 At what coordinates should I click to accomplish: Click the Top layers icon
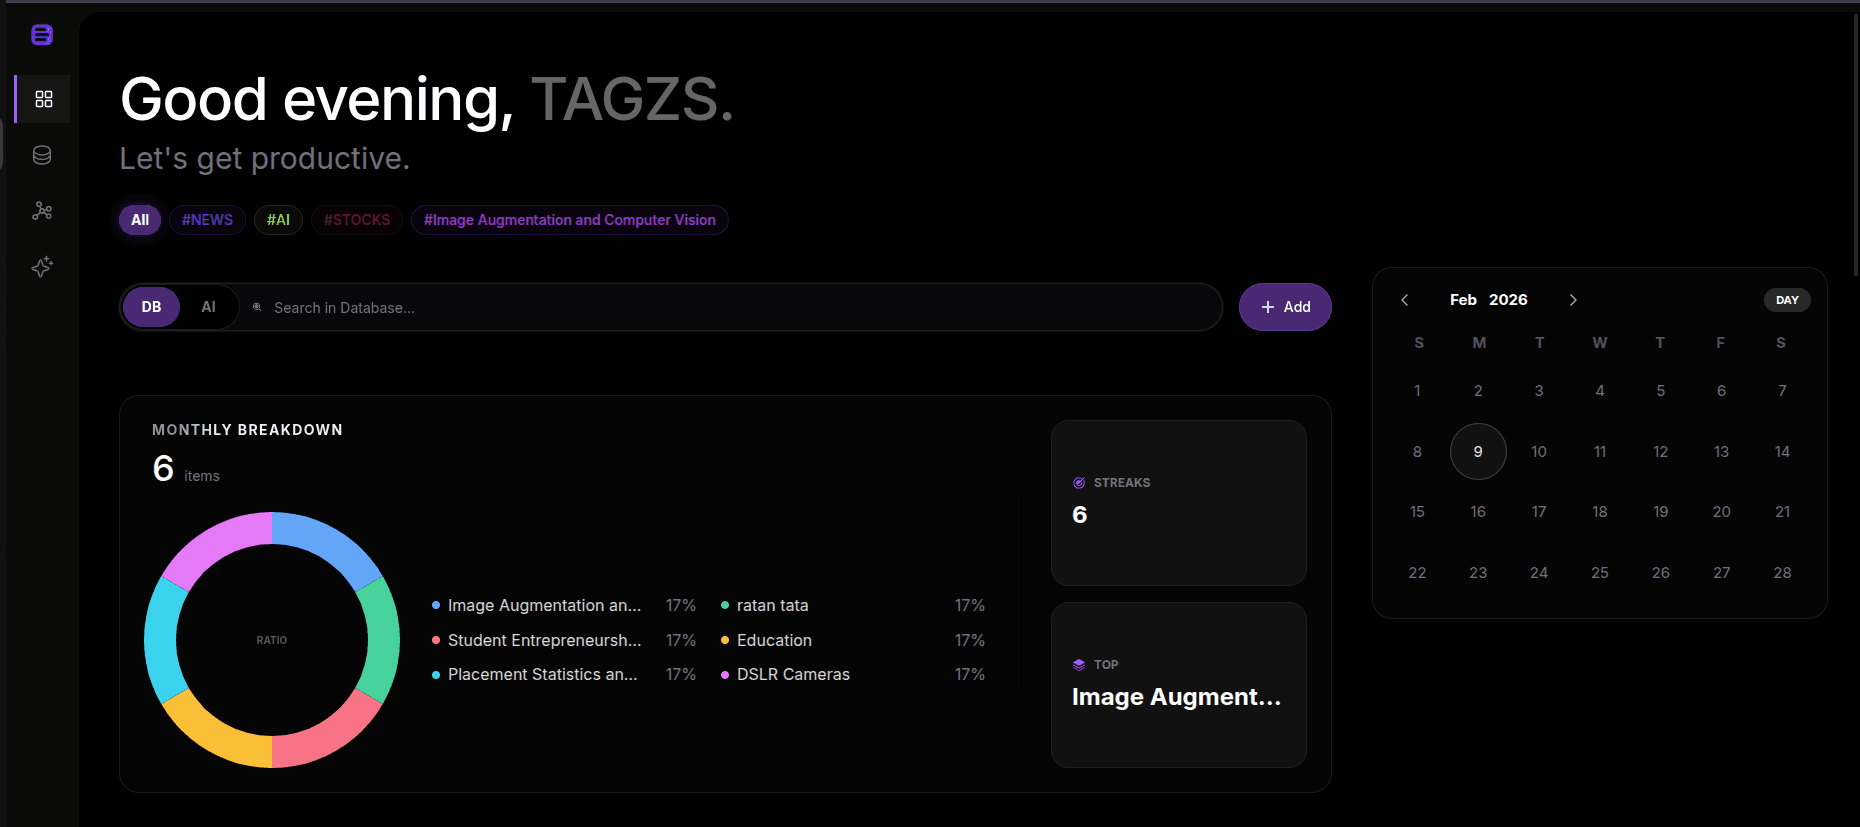[x=1079, y=665]
